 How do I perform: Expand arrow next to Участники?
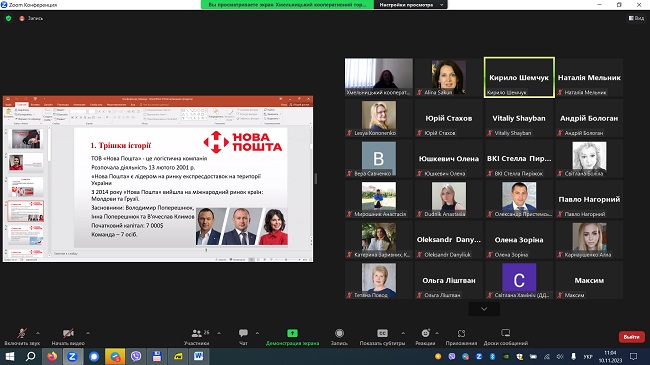(219, 333)
